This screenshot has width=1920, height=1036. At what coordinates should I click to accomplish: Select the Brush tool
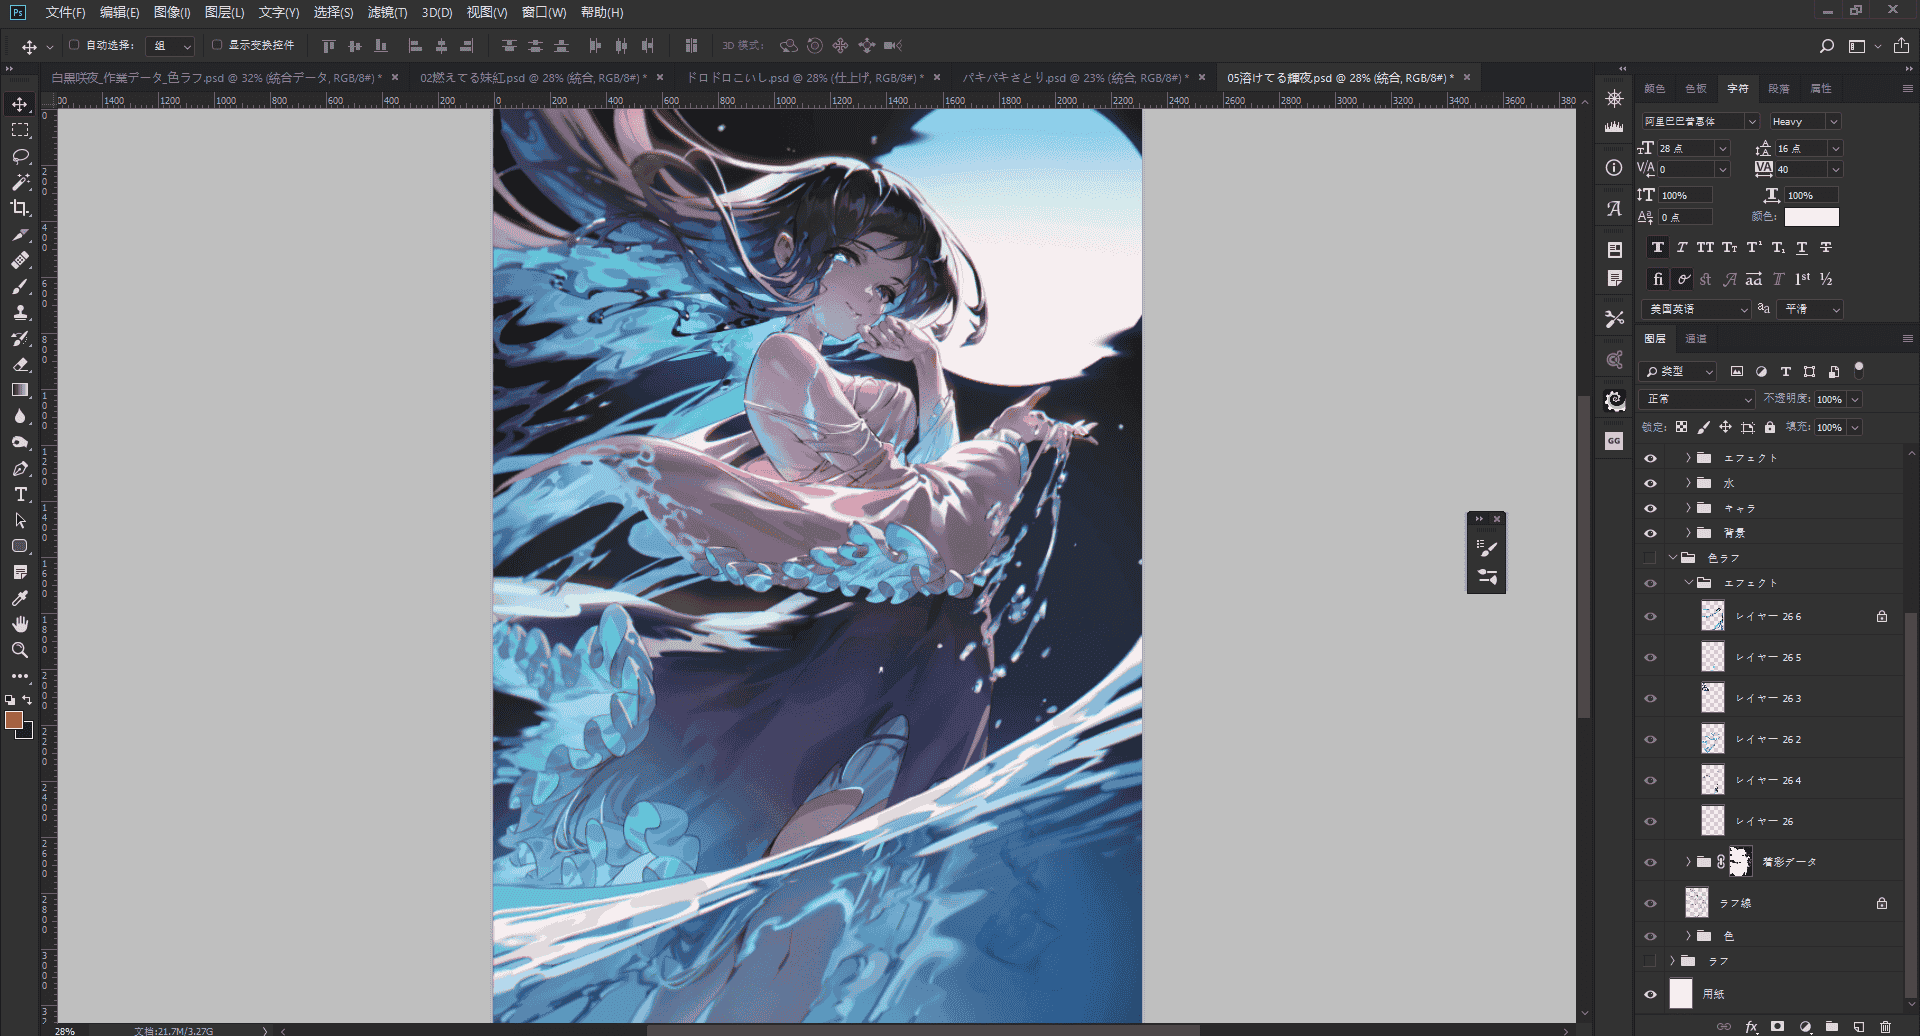coord(20,287)
